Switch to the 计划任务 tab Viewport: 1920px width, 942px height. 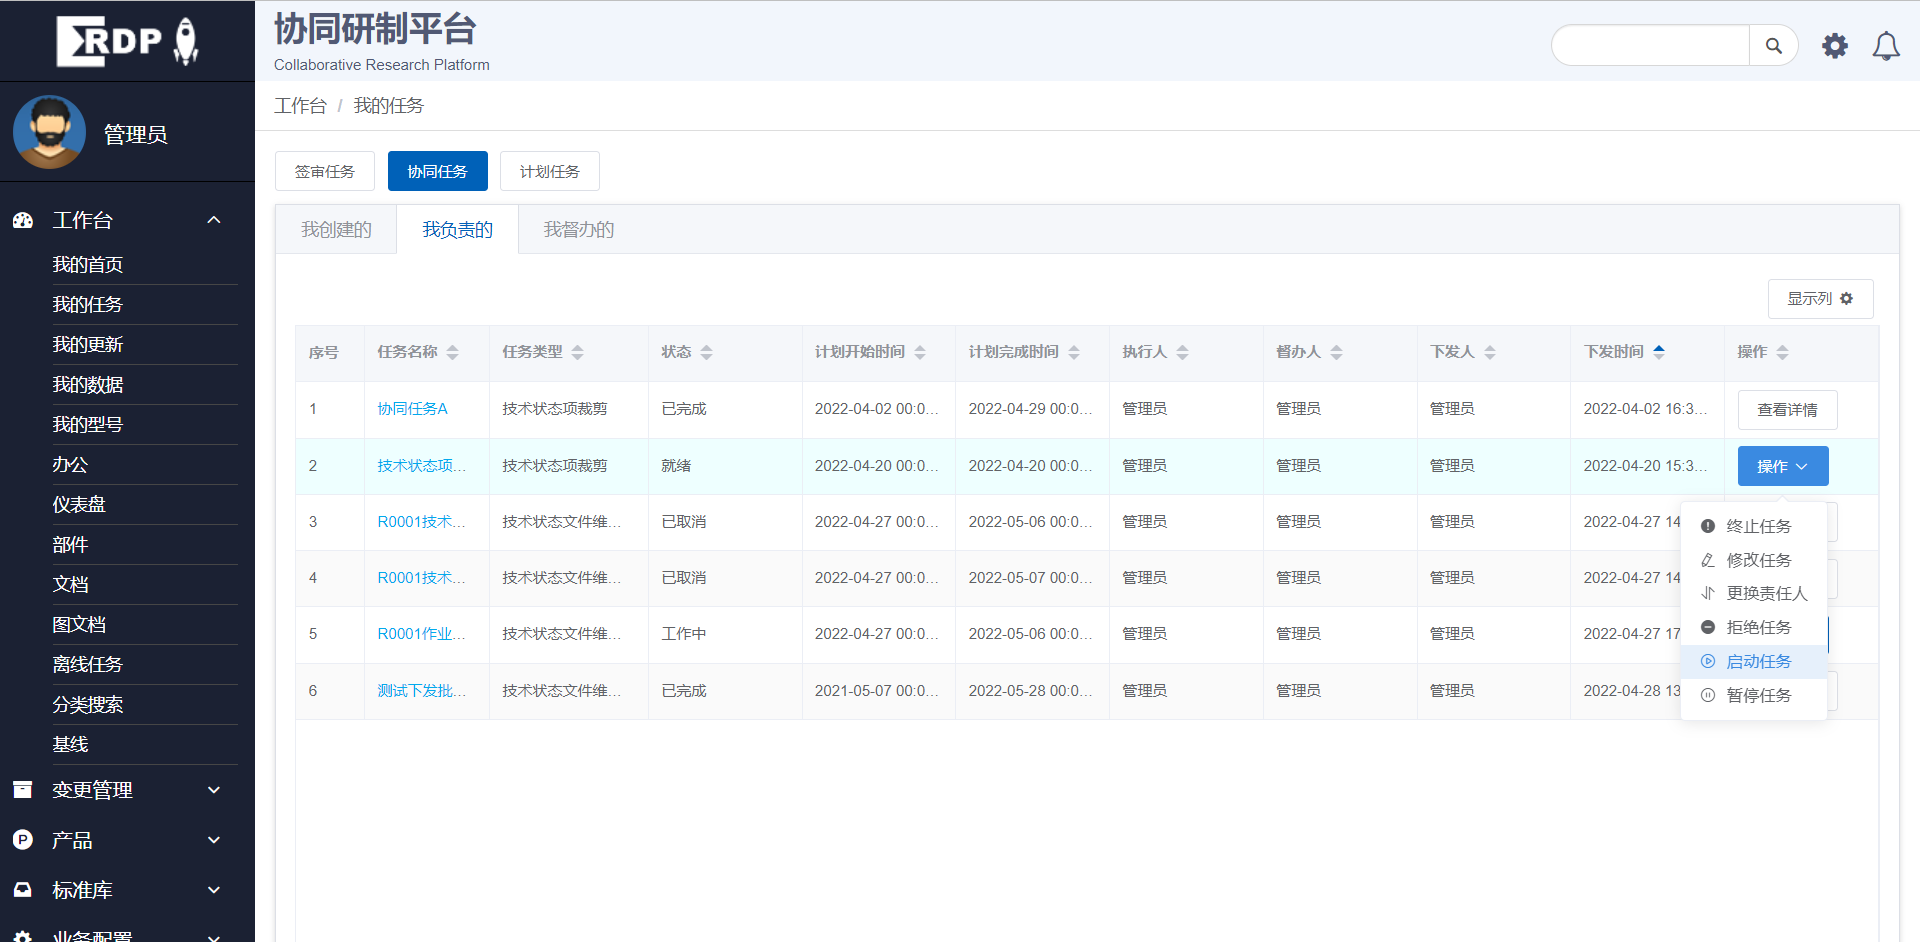tap(550, 171)
